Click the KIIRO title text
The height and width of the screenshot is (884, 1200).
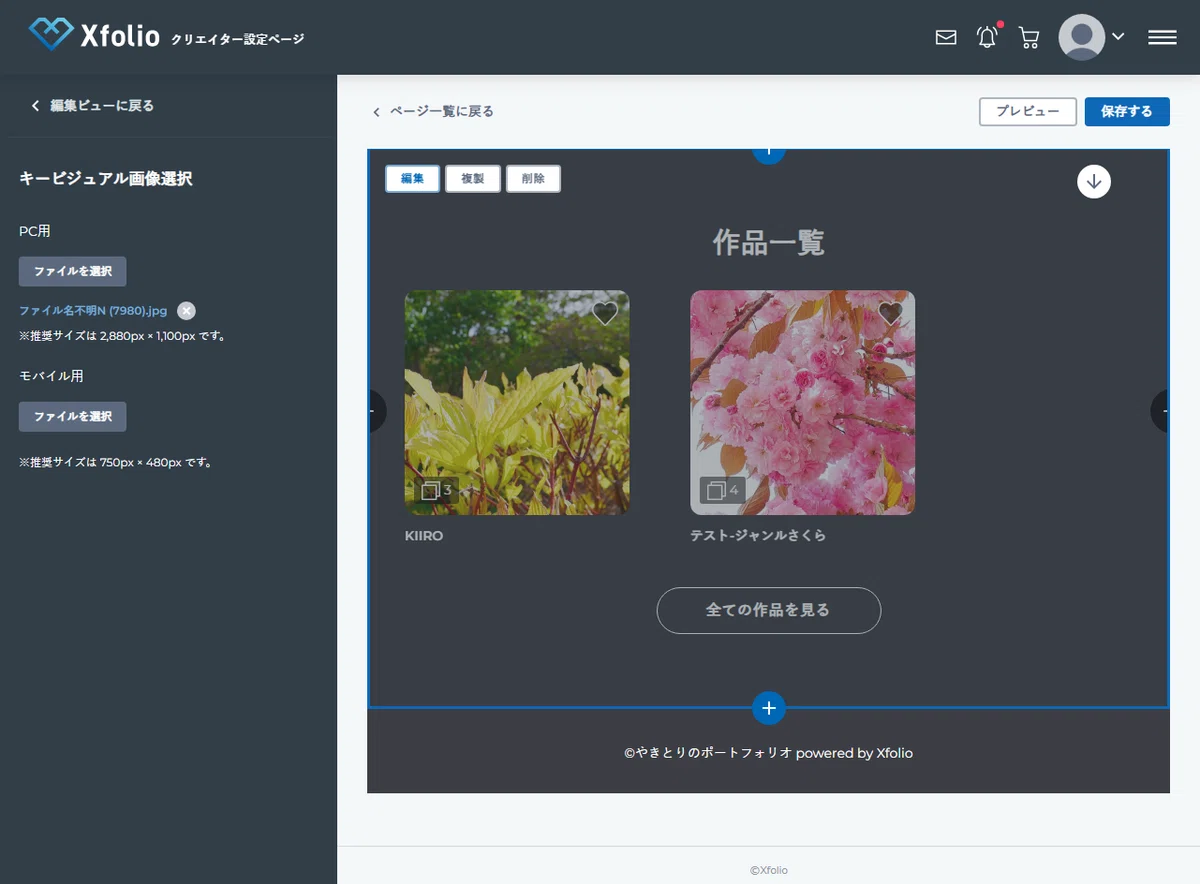click(x=424, y=536)
